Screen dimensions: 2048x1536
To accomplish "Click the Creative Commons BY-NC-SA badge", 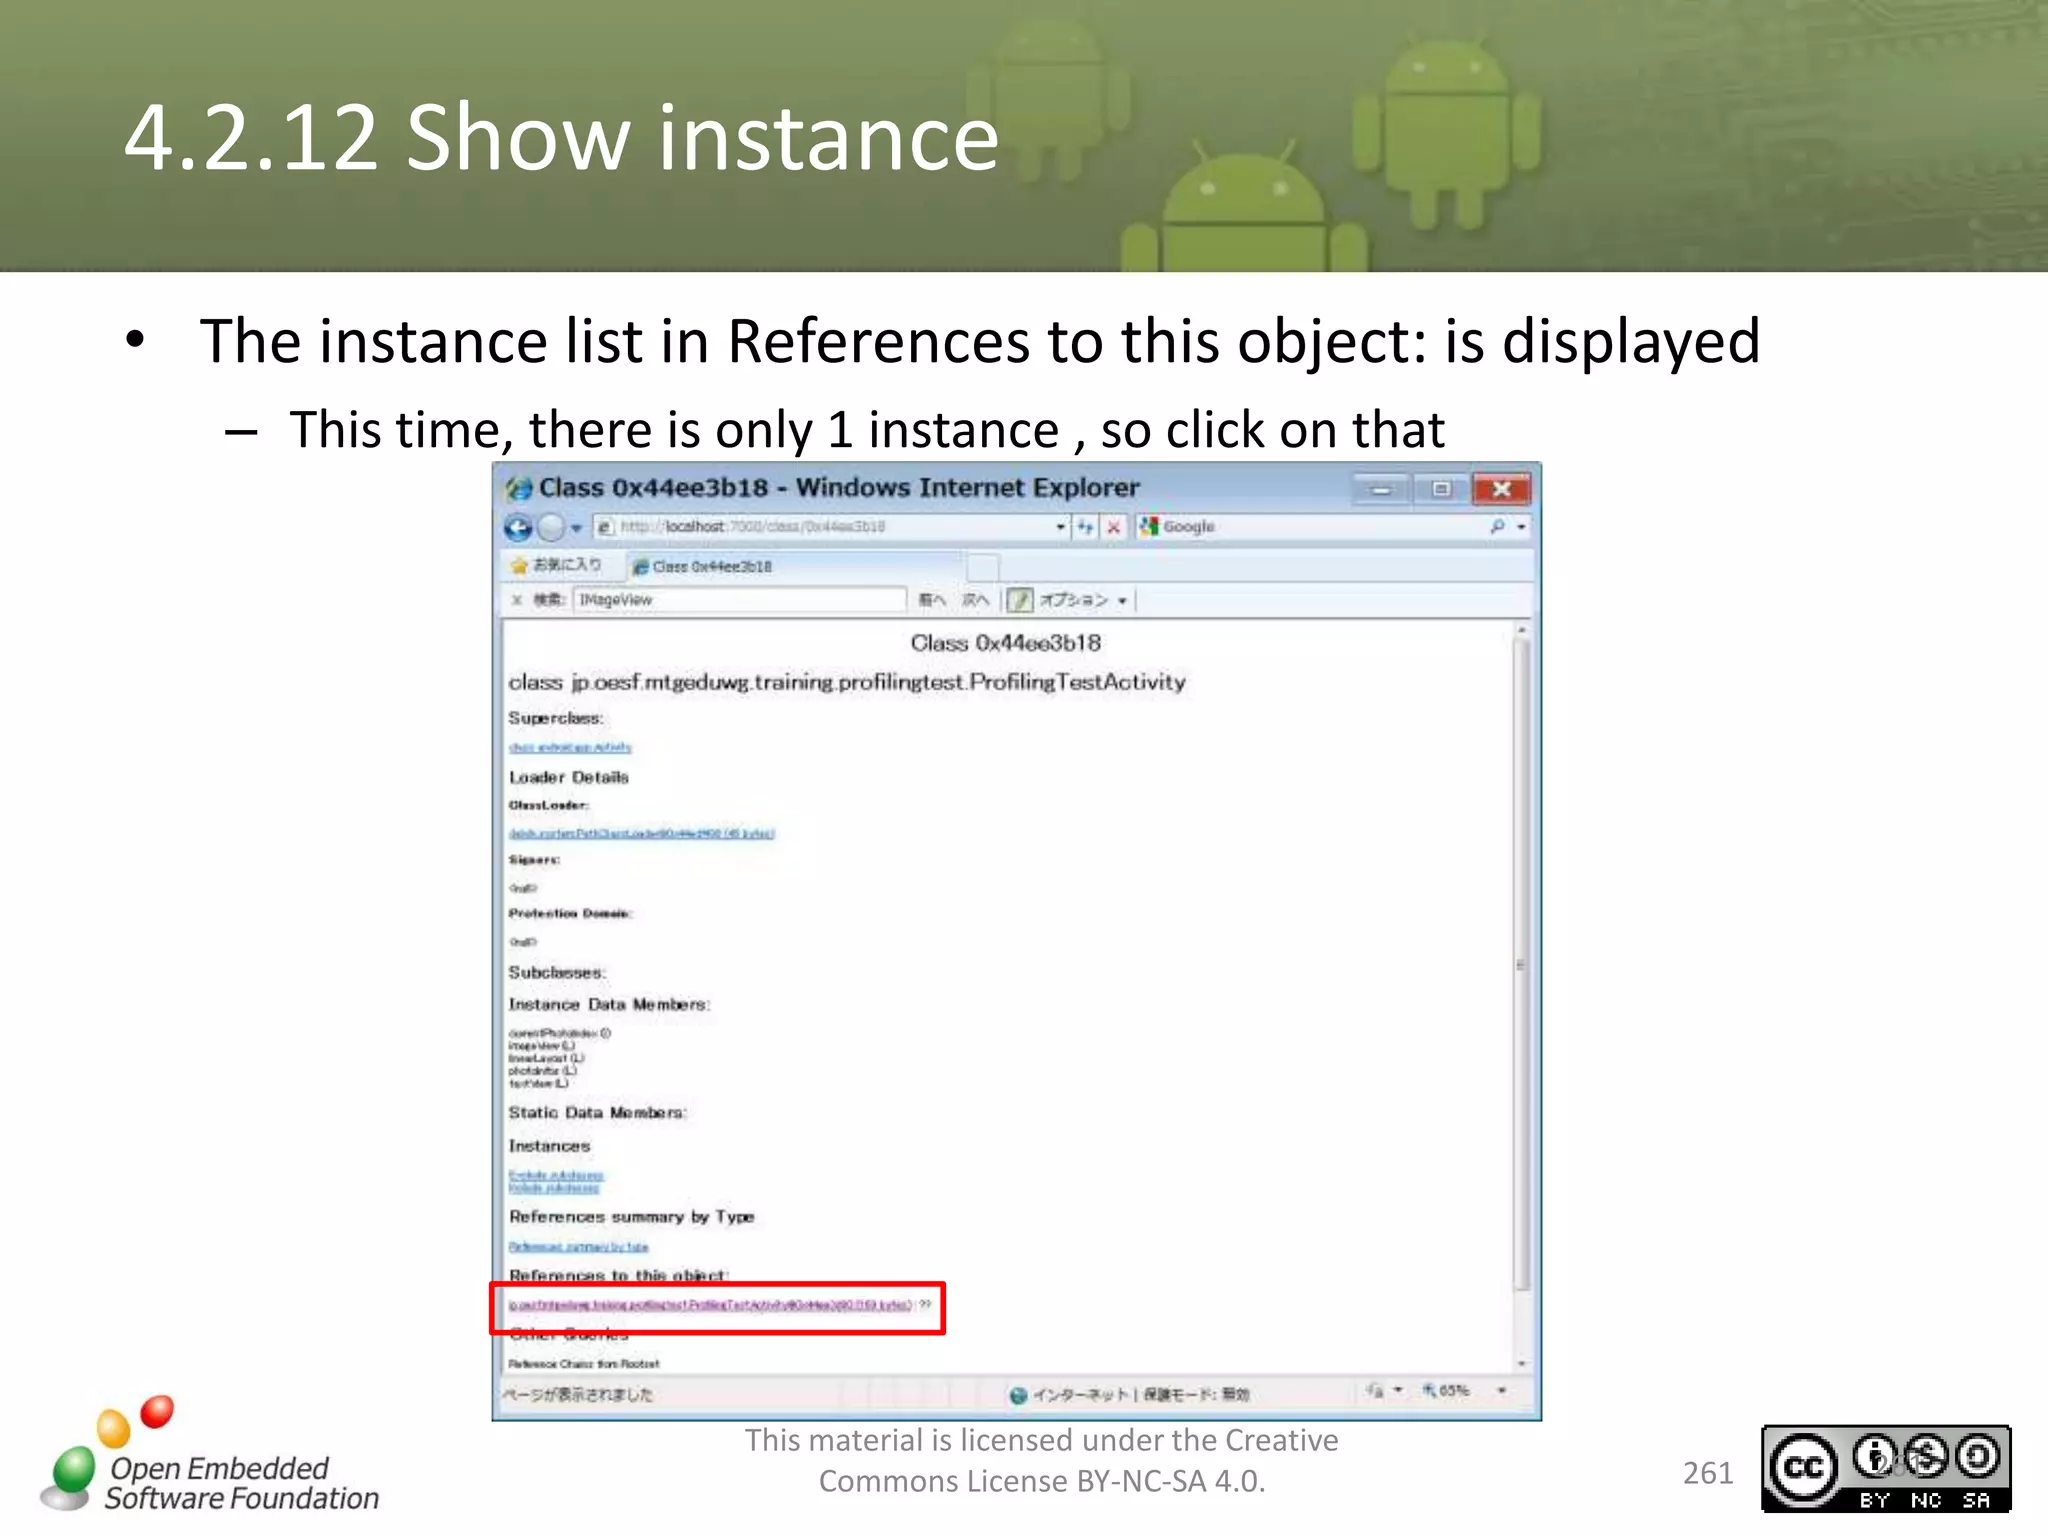I will pos(1886,1468).
